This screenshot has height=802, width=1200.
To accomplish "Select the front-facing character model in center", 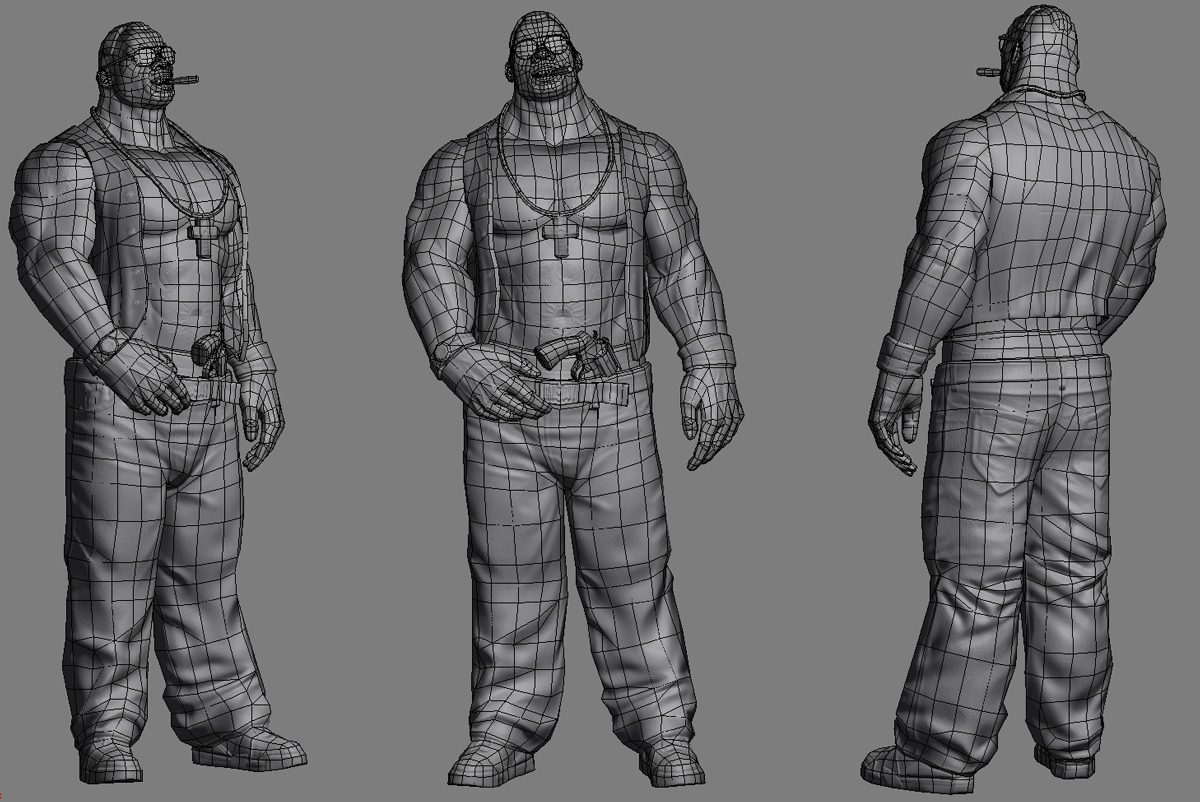I will click(572, 400).
